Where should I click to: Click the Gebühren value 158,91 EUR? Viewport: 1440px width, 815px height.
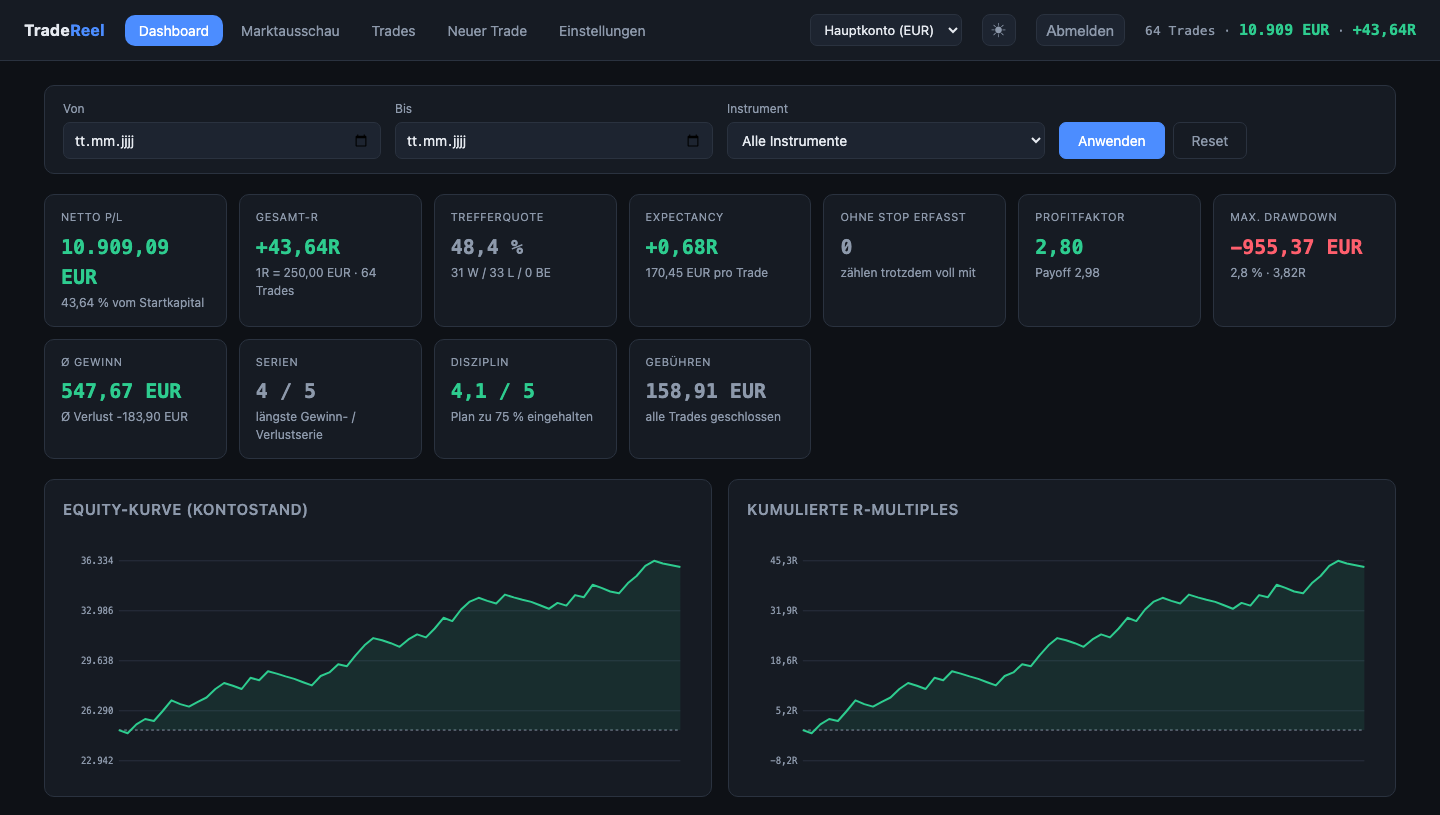[706, 391]
